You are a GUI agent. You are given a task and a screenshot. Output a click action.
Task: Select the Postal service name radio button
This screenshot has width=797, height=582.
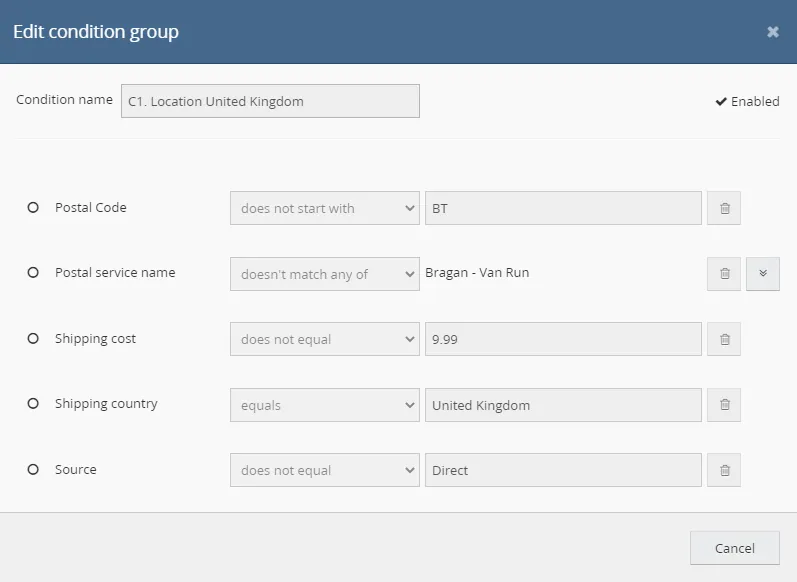(33, 272)
